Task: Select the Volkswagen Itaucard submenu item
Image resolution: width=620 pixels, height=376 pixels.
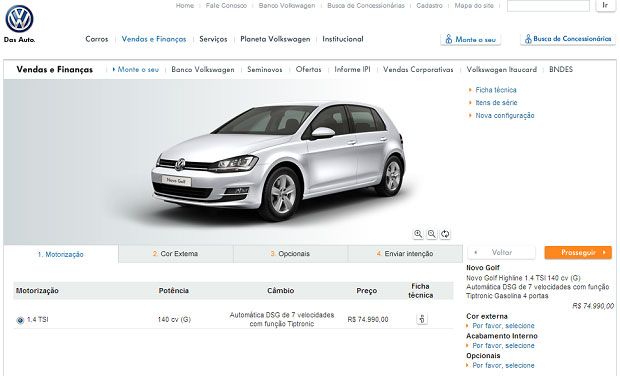Action: (x=502, y=70)
